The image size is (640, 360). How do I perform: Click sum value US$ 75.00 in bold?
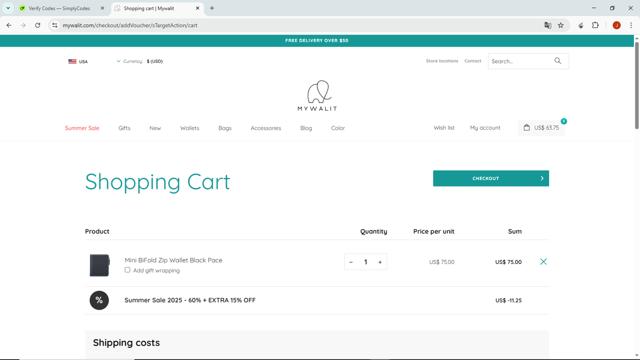coord(508,262)
